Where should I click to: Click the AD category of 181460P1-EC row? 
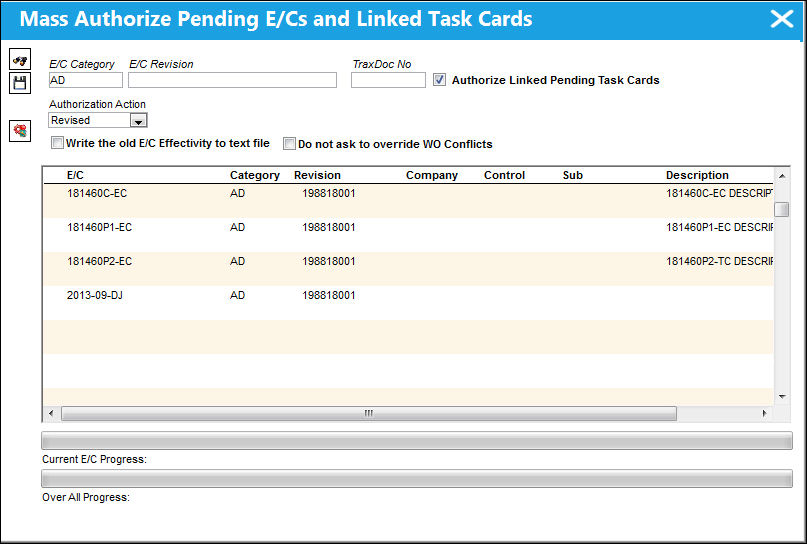click(x=237, y=227)
